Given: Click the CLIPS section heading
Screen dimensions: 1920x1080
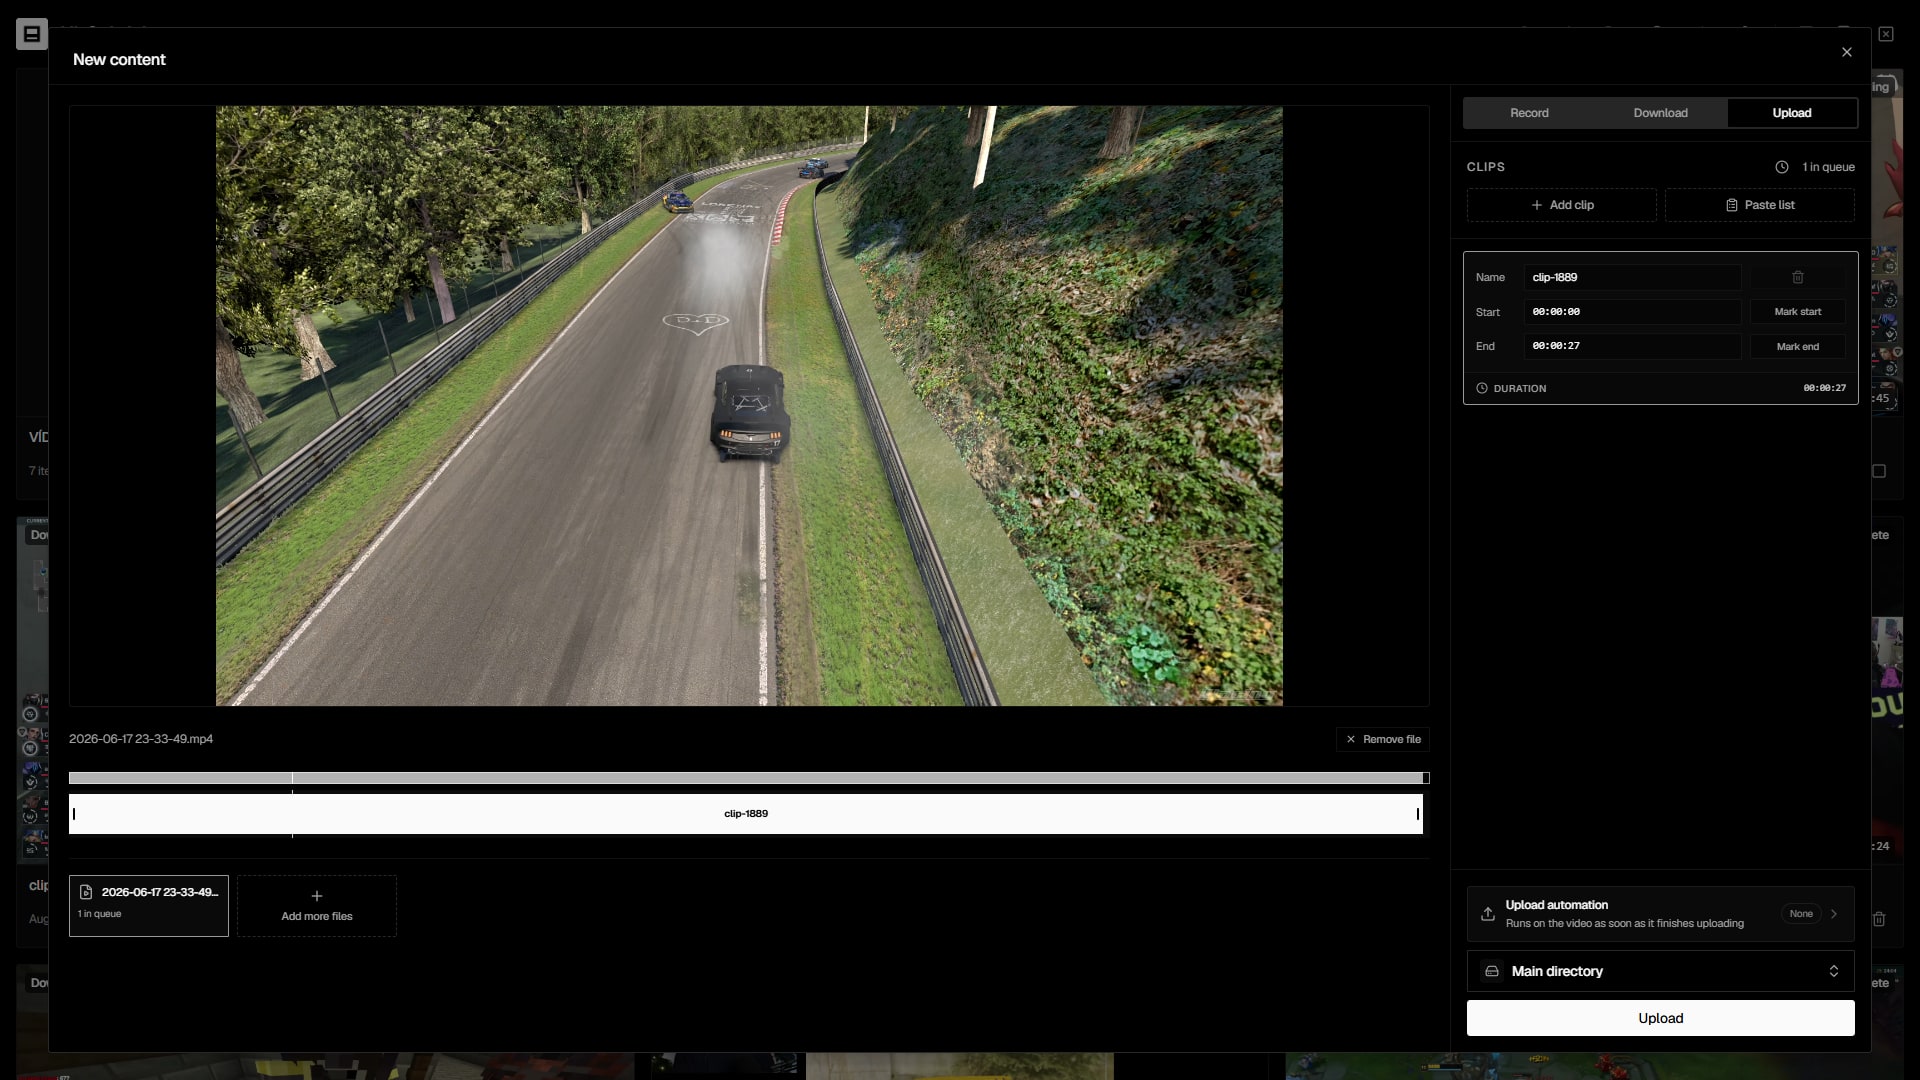Looking at the screenshot, I should [1485, 167].
